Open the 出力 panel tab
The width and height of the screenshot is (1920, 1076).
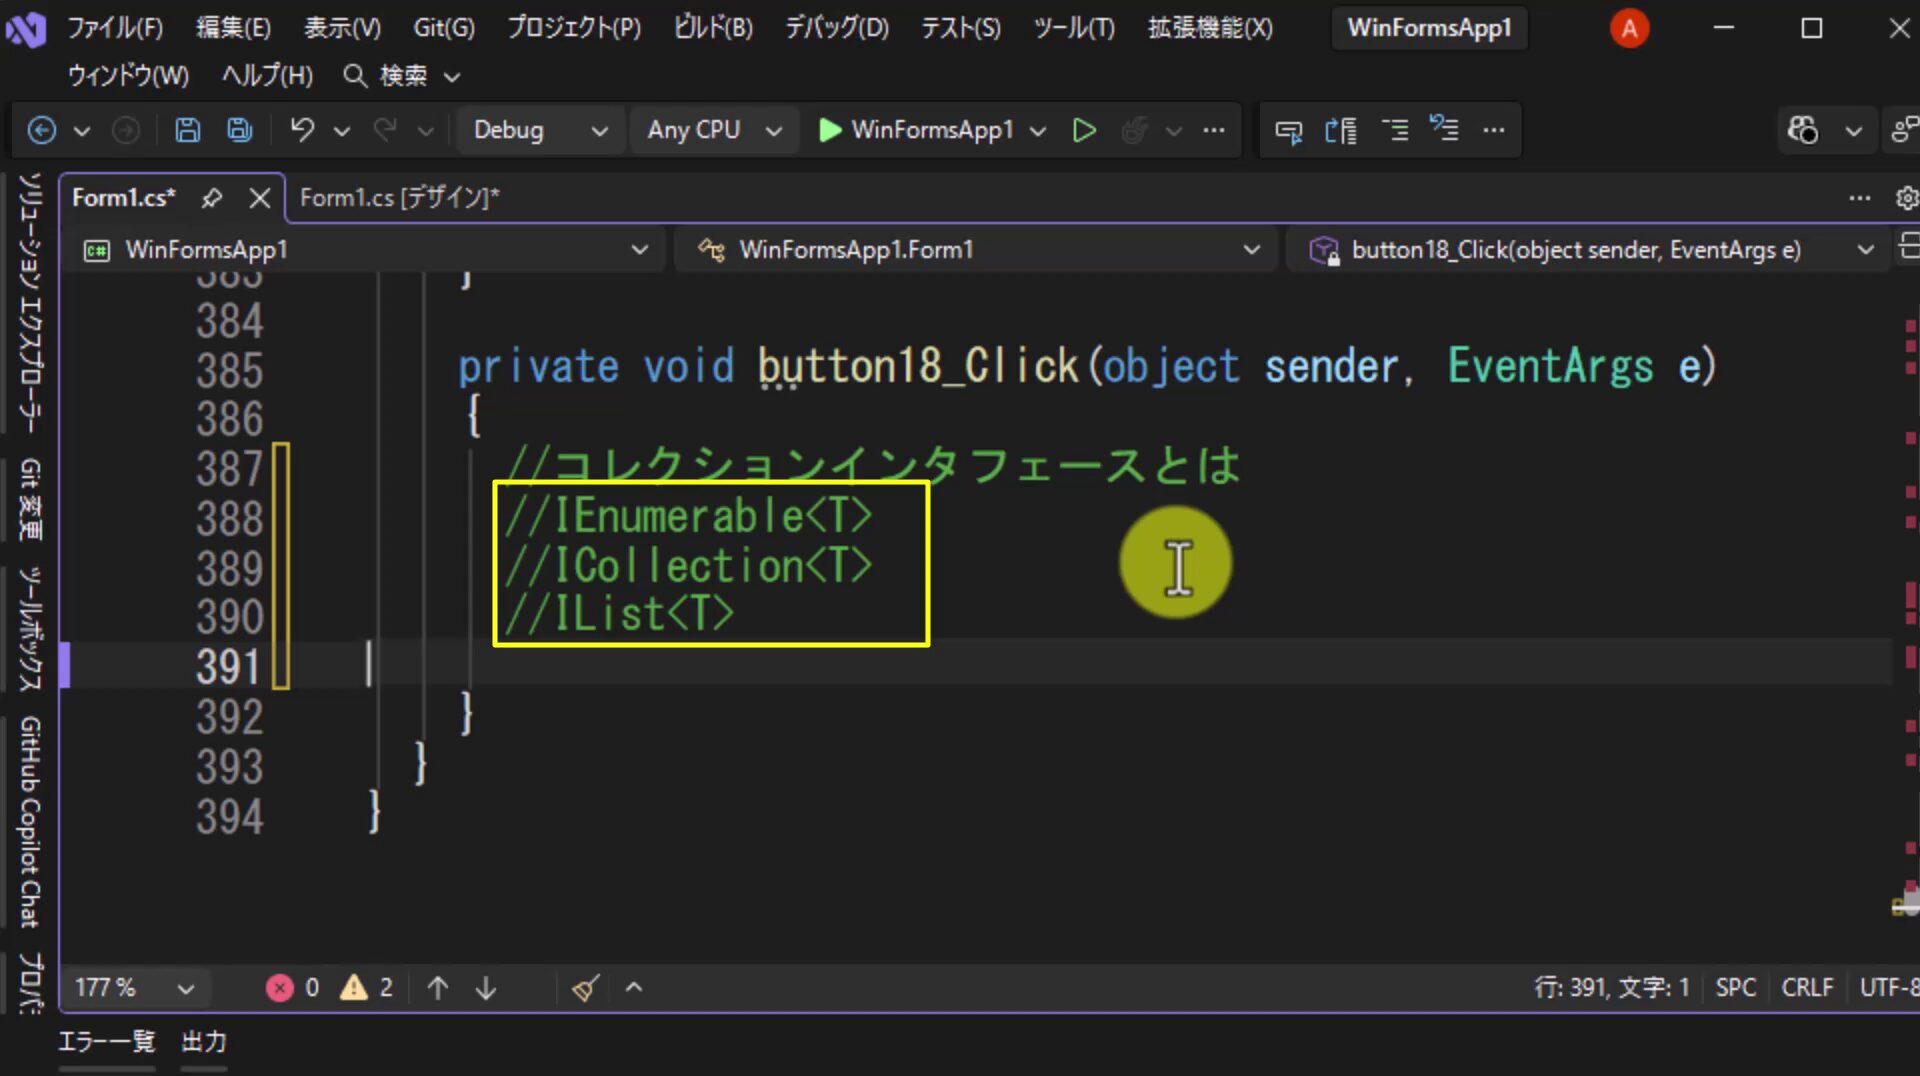tap(204, 1042)
